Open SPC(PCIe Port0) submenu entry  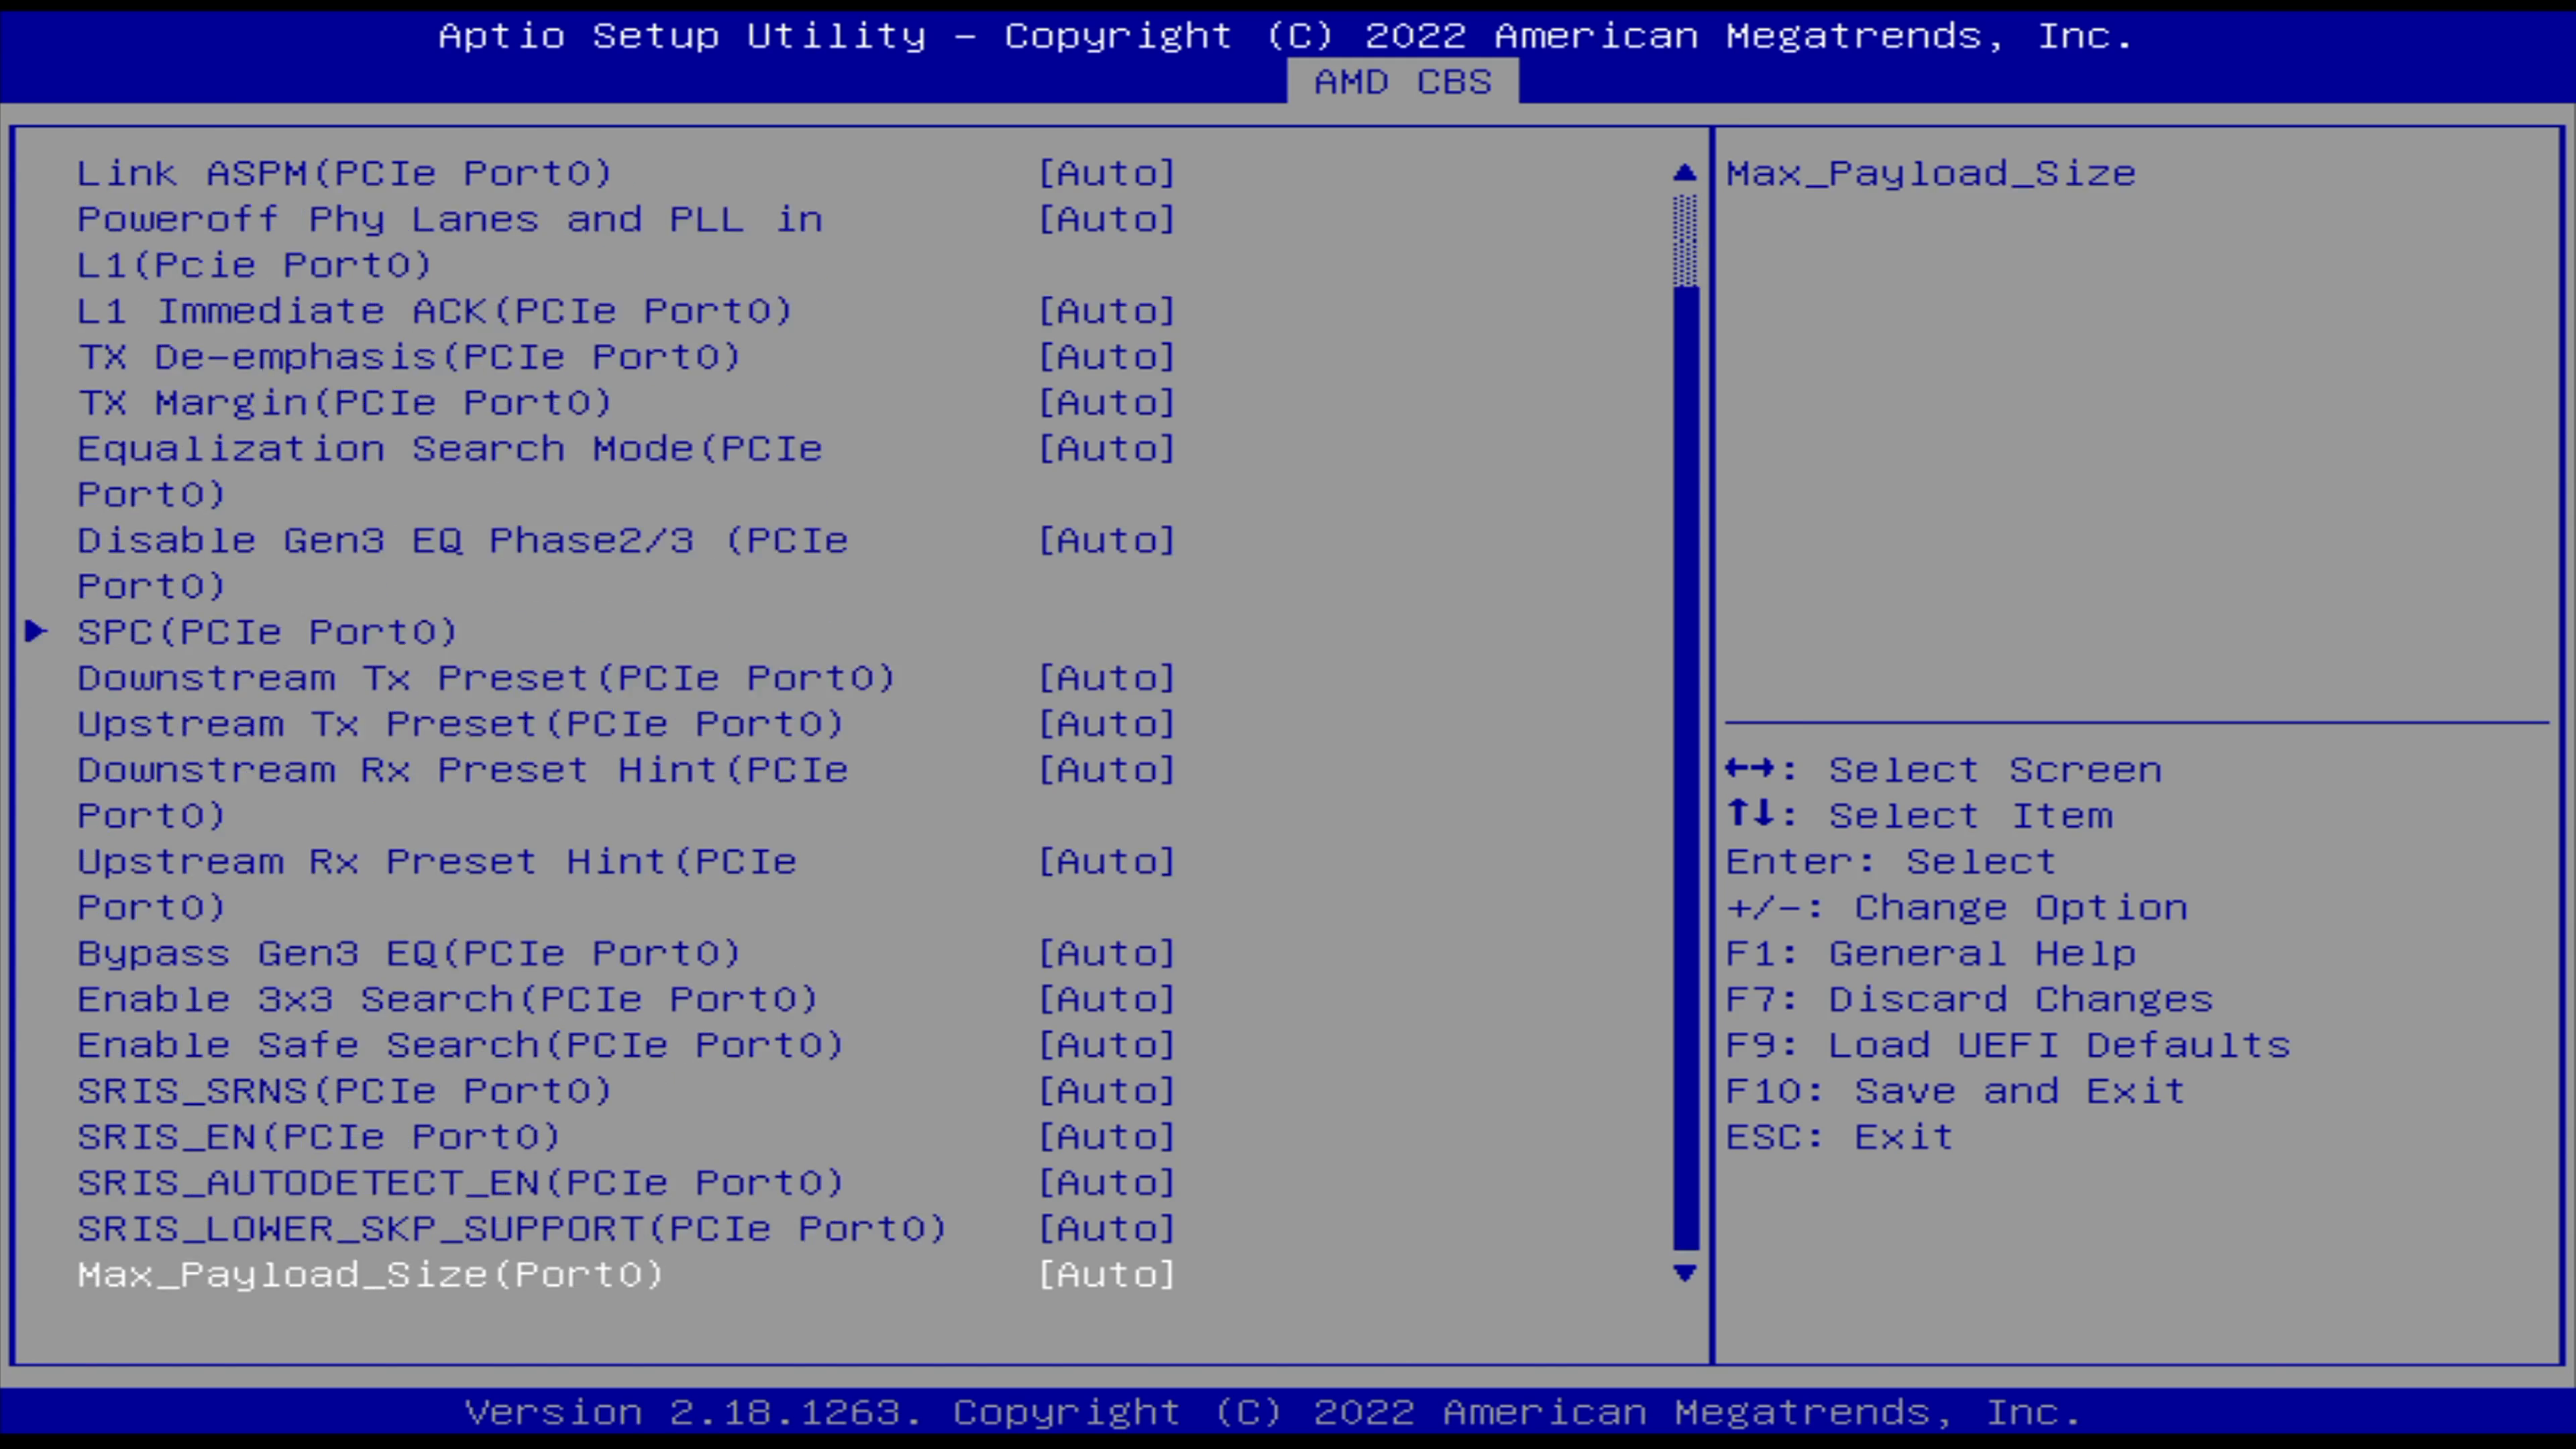267,632
